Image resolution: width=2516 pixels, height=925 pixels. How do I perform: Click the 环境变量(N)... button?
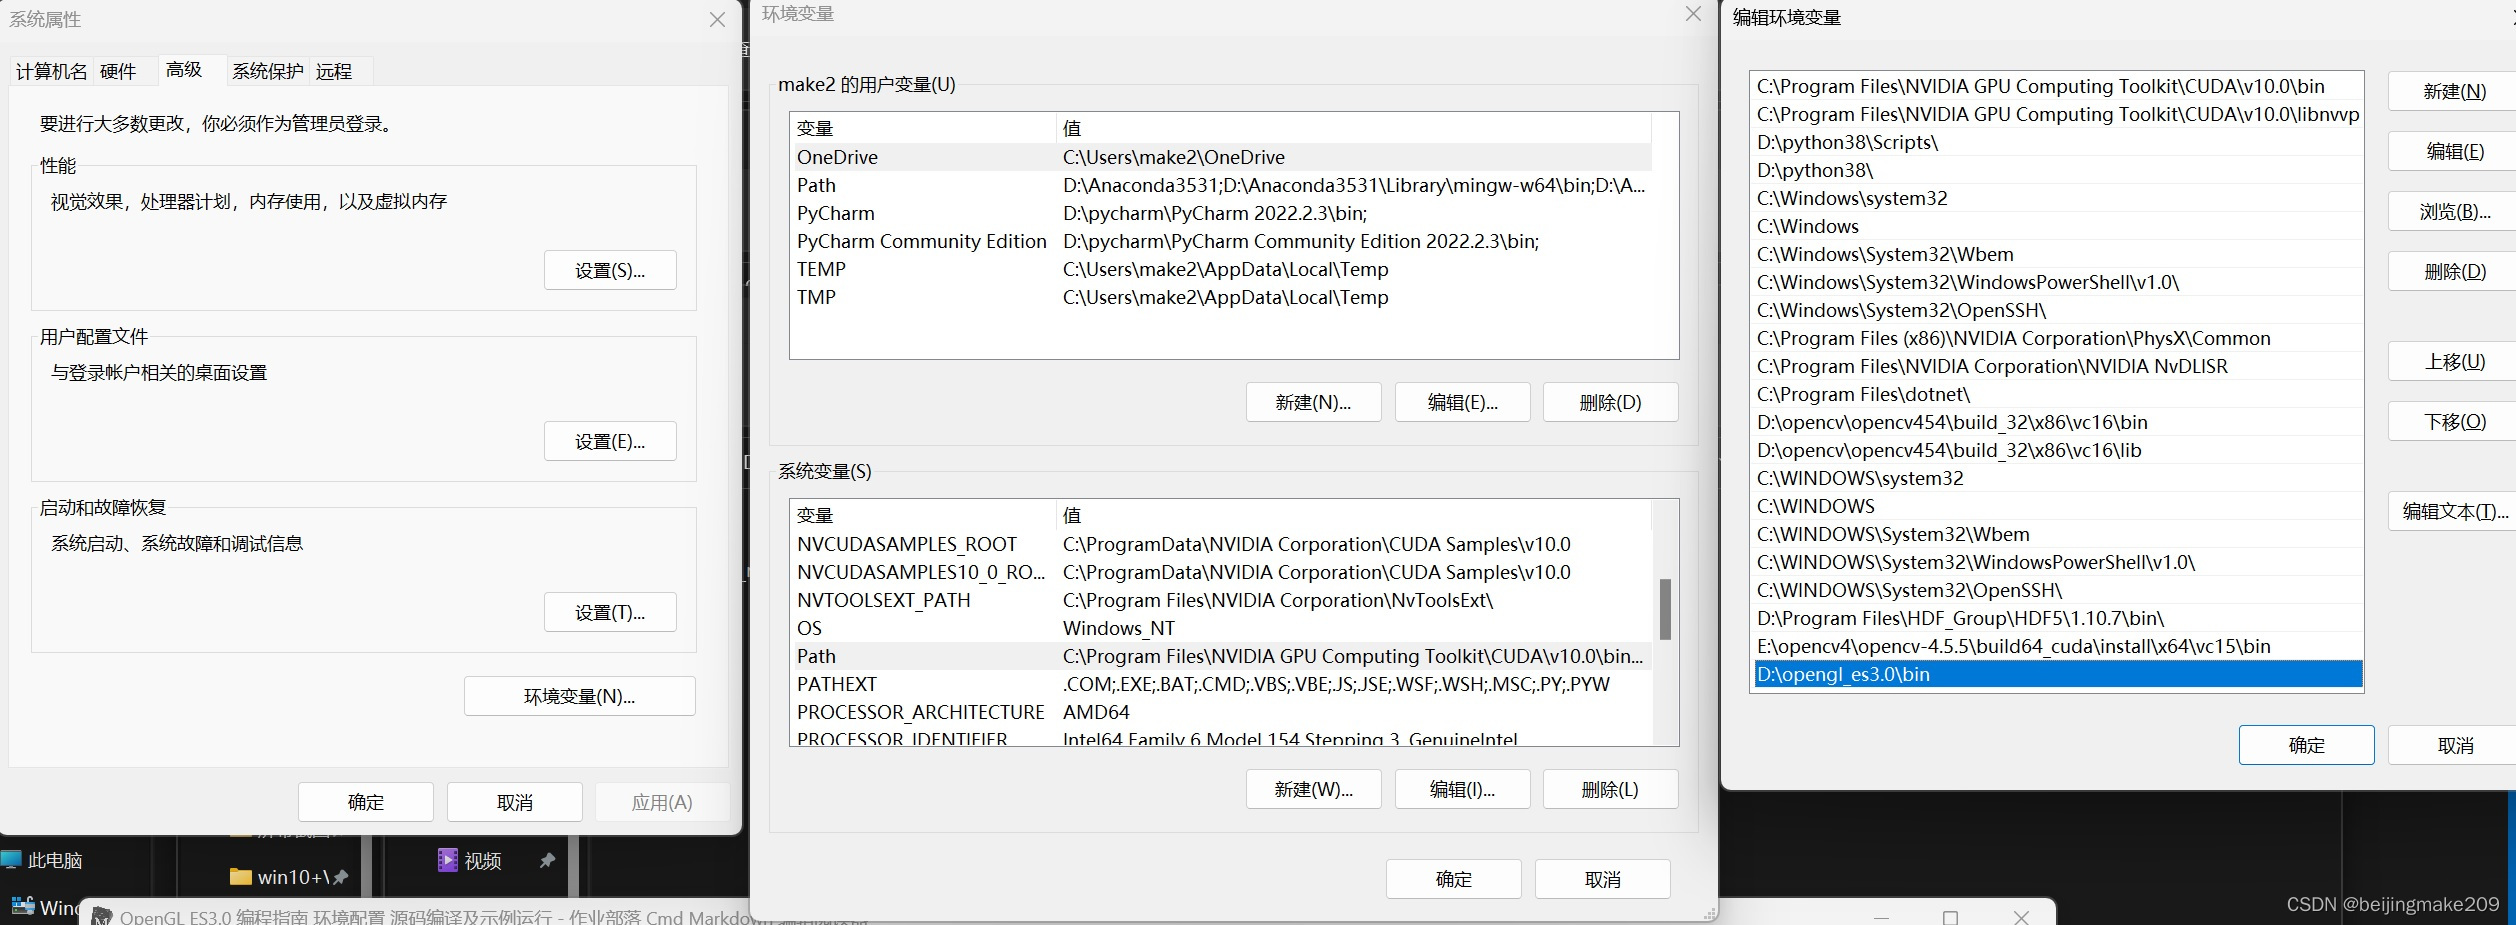[580, 696]
